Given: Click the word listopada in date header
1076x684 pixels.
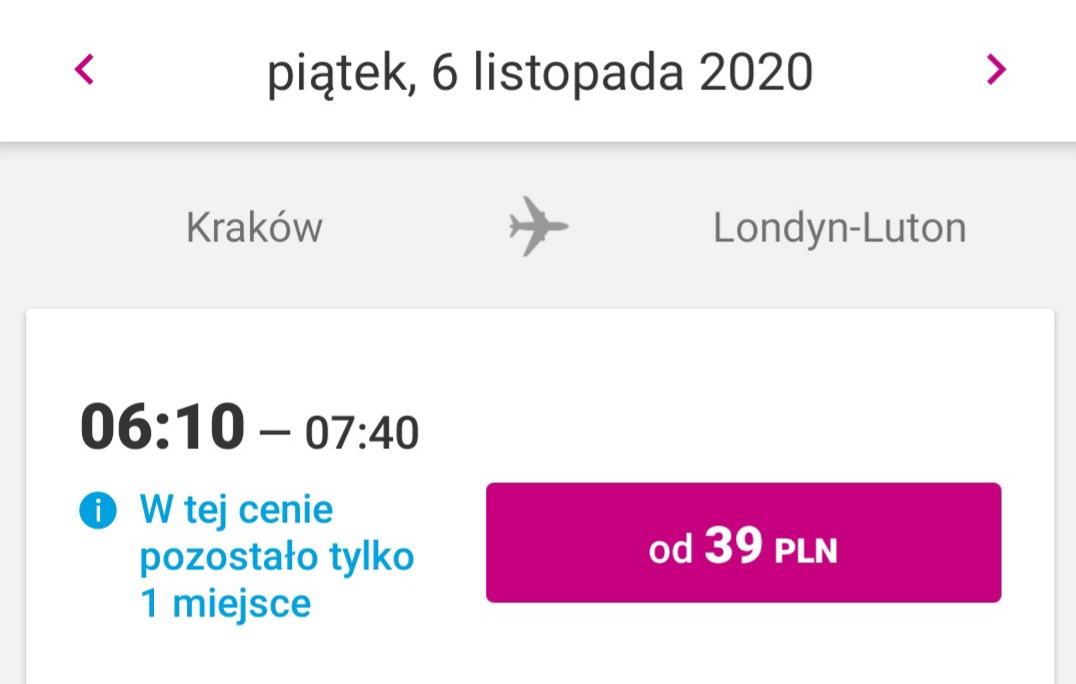Looking at the screenshot, I should [578, 73].
